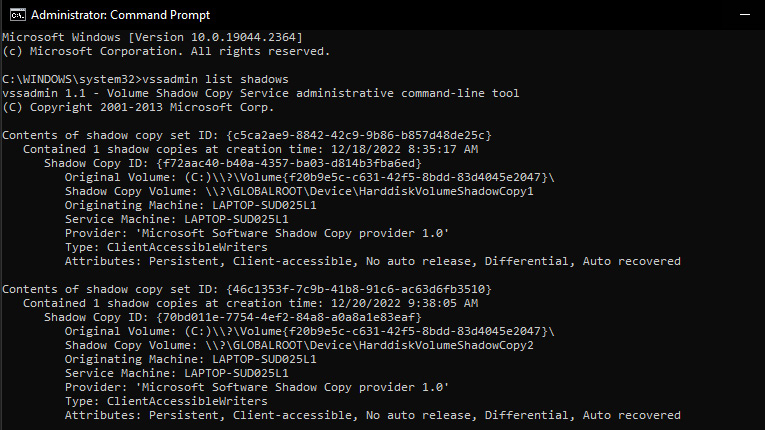Click Shadow Copy ID starting with 70bd011e
This screenshot has width=765, height=430.
coord(289,317)
